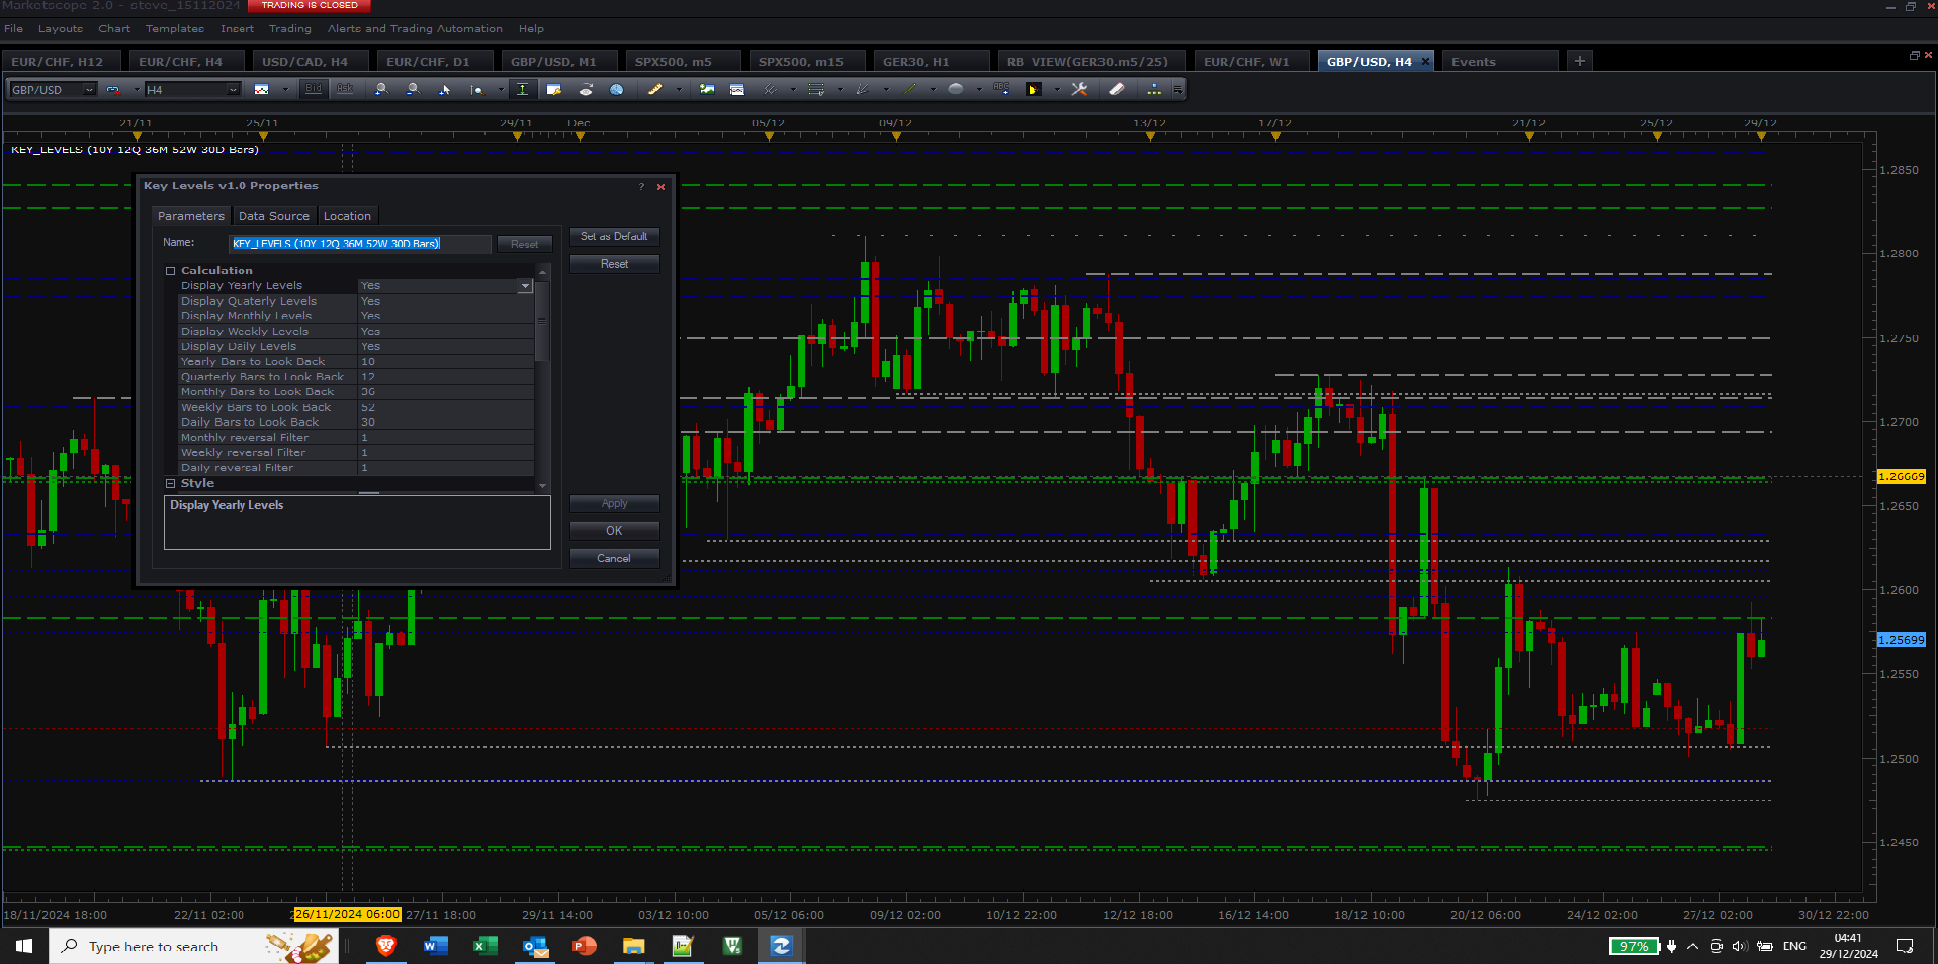Select the Display Qaterly Levels row

click(357, 301)
